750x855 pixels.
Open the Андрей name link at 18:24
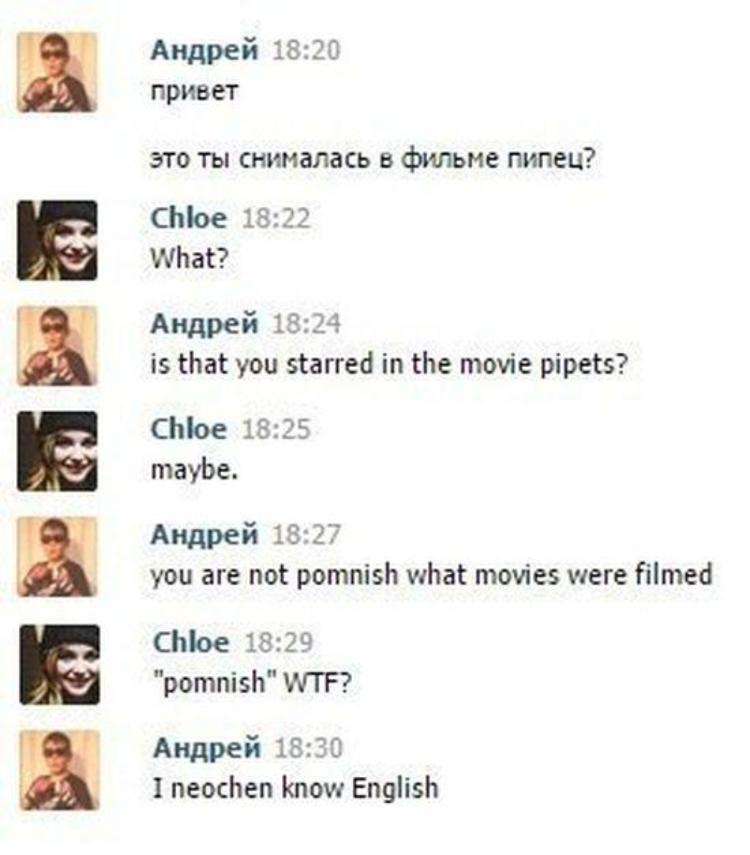tap(205, 323)
